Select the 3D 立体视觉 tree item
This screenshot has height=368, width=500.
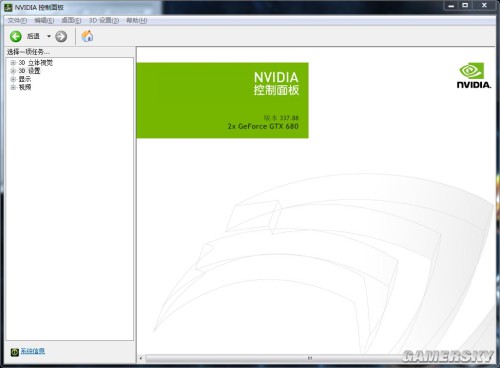point(36,63)
